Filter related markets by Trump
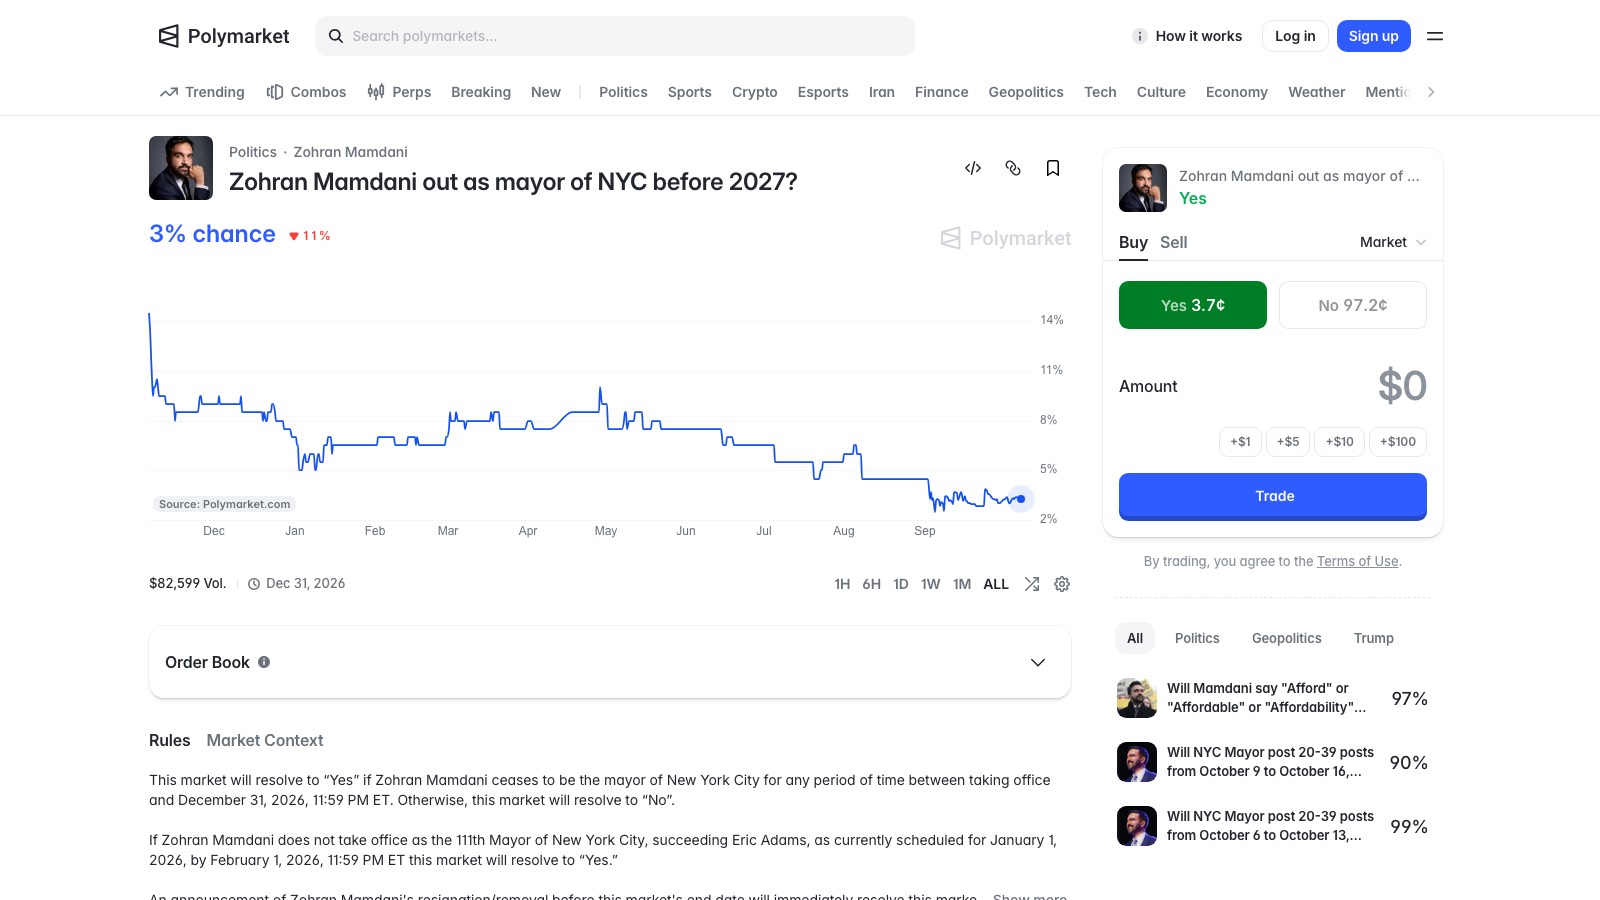Screen dimensions: 1600x900 point(1374,638)
